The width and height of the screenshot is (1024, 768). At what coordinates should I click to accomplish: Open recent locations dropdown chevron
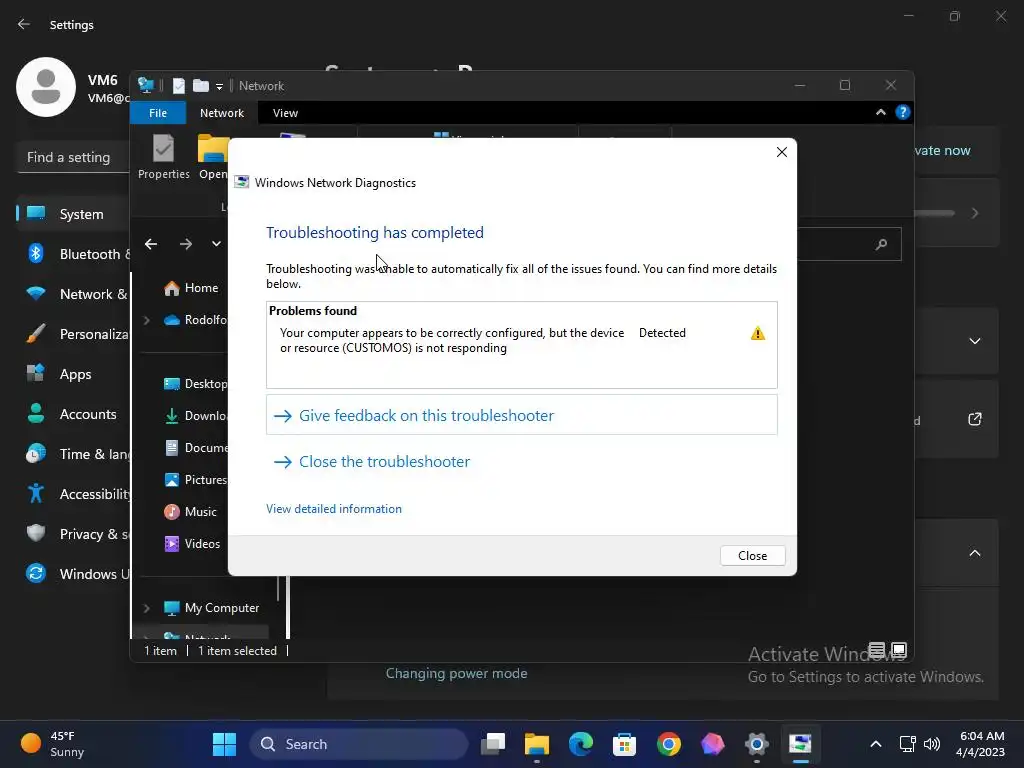click(216, 244)
